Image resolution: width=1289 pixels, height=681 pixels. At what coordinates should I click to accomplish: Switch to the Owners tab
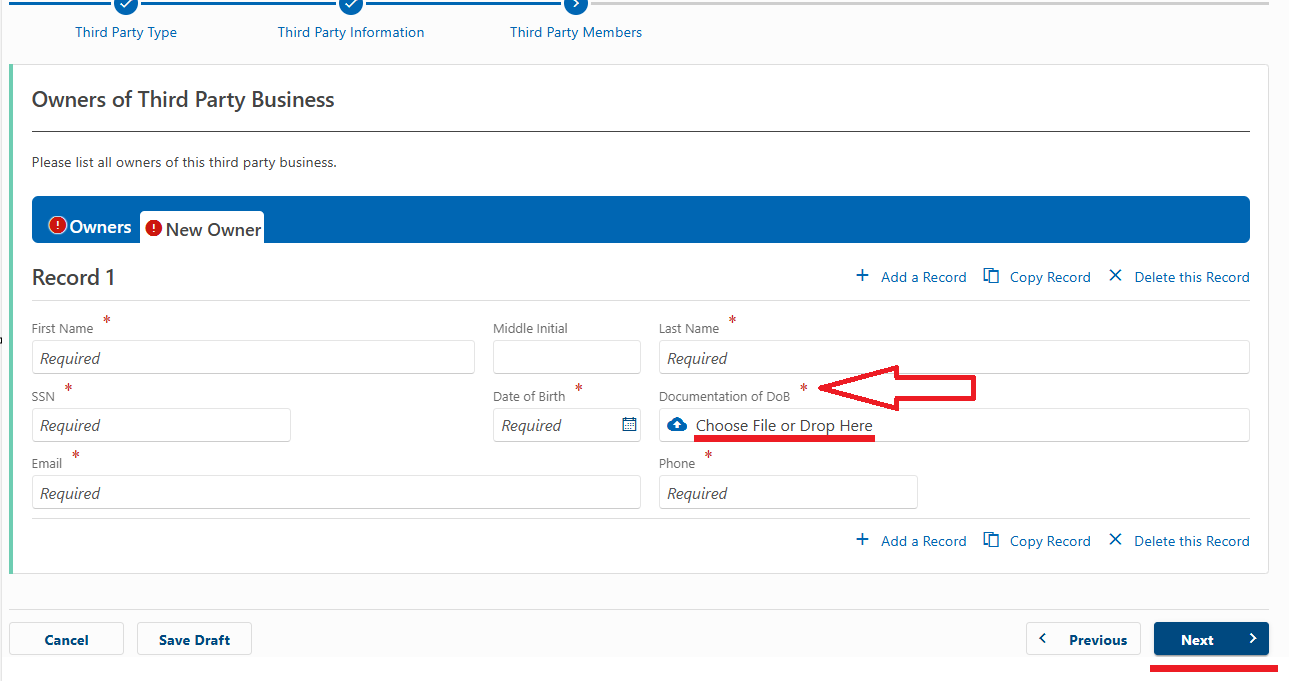click(x=90, y=227)
